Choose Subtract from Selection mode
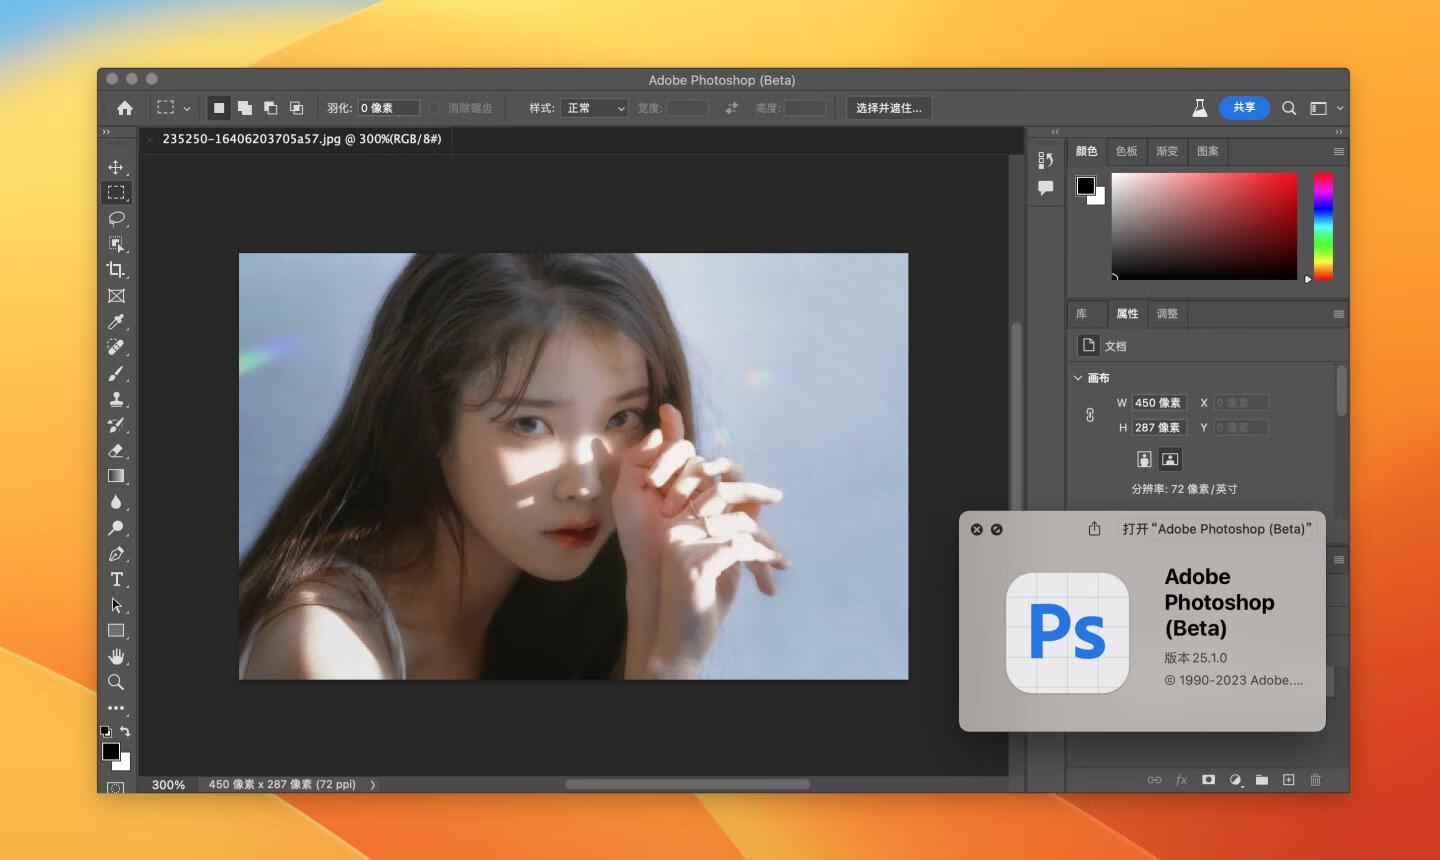The width and height of the screenshot is (1440, 860). (x=271, y=108)
